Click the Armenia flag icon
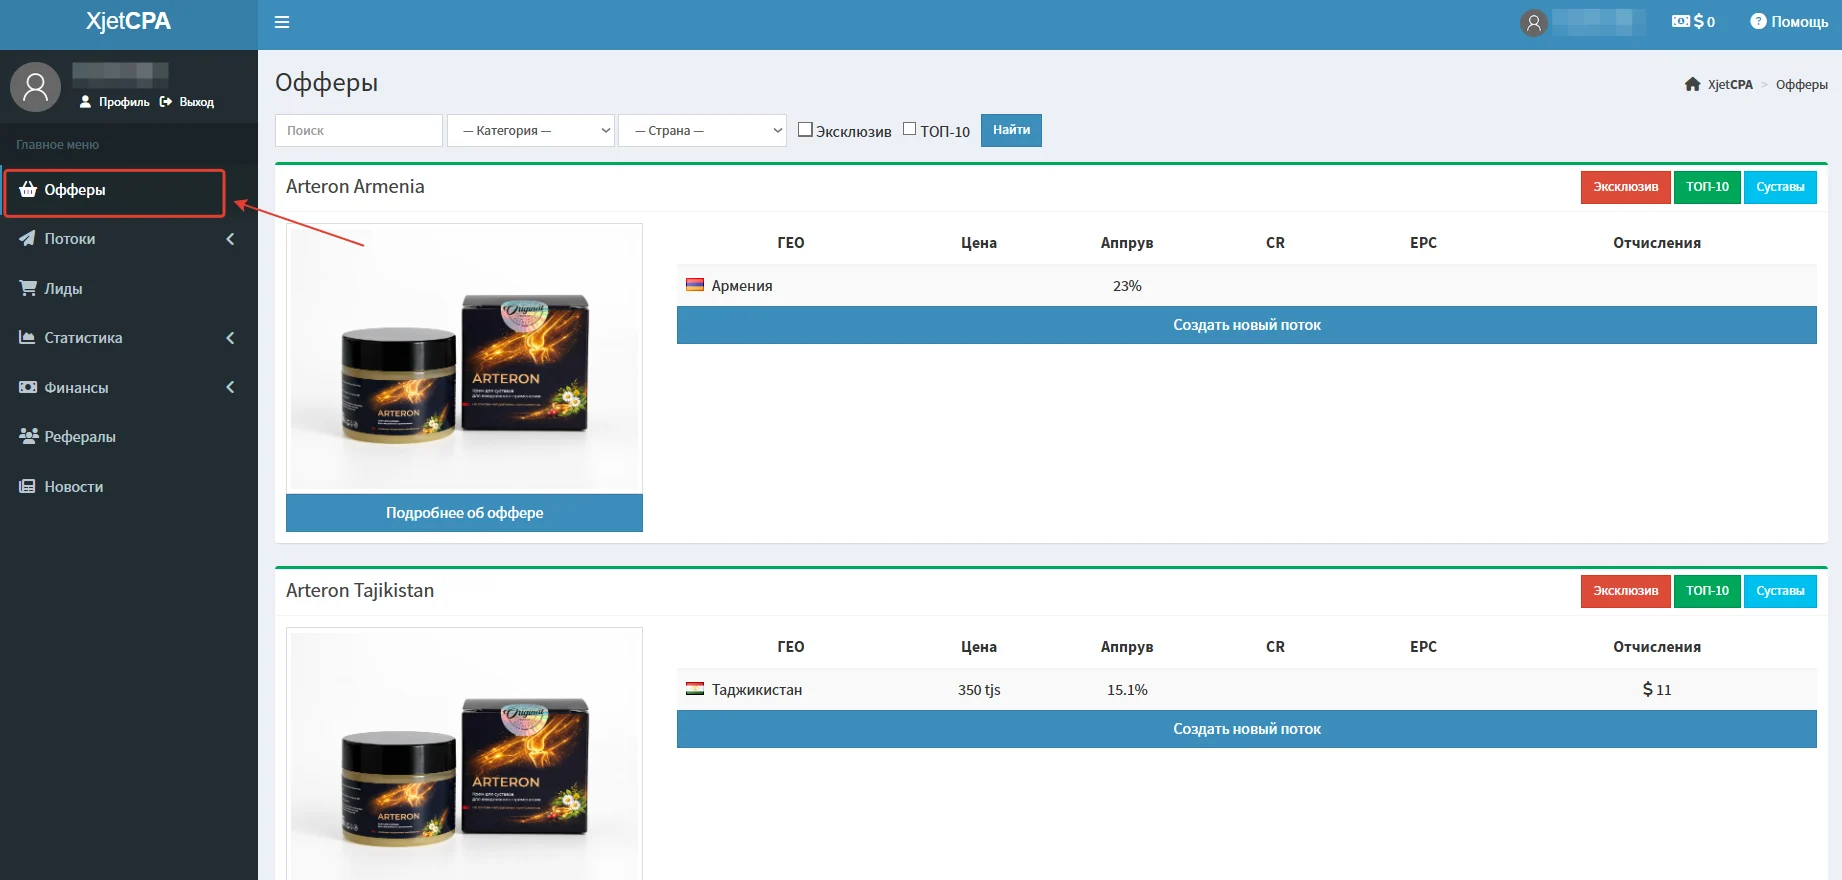This screenshot has width=1842, height=880. tap(695, 285)
